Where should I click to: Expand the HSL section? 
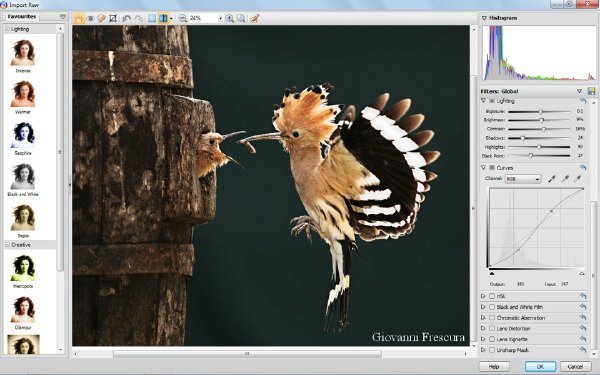point(483,296)
